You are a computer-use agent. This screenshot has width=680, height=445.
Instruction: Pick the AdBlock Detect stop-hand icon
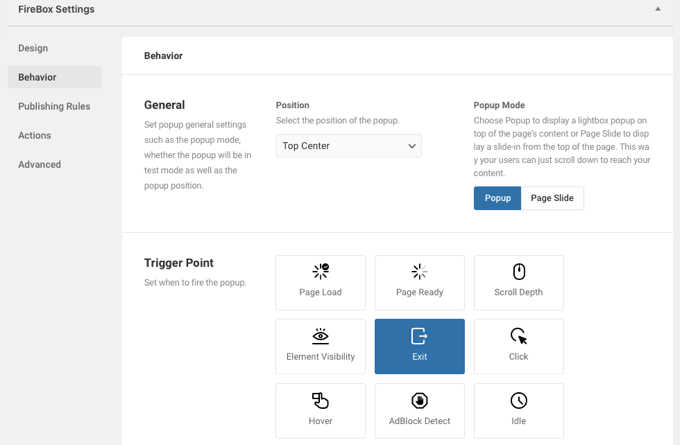pyautogui.click(x=419, y=400)
